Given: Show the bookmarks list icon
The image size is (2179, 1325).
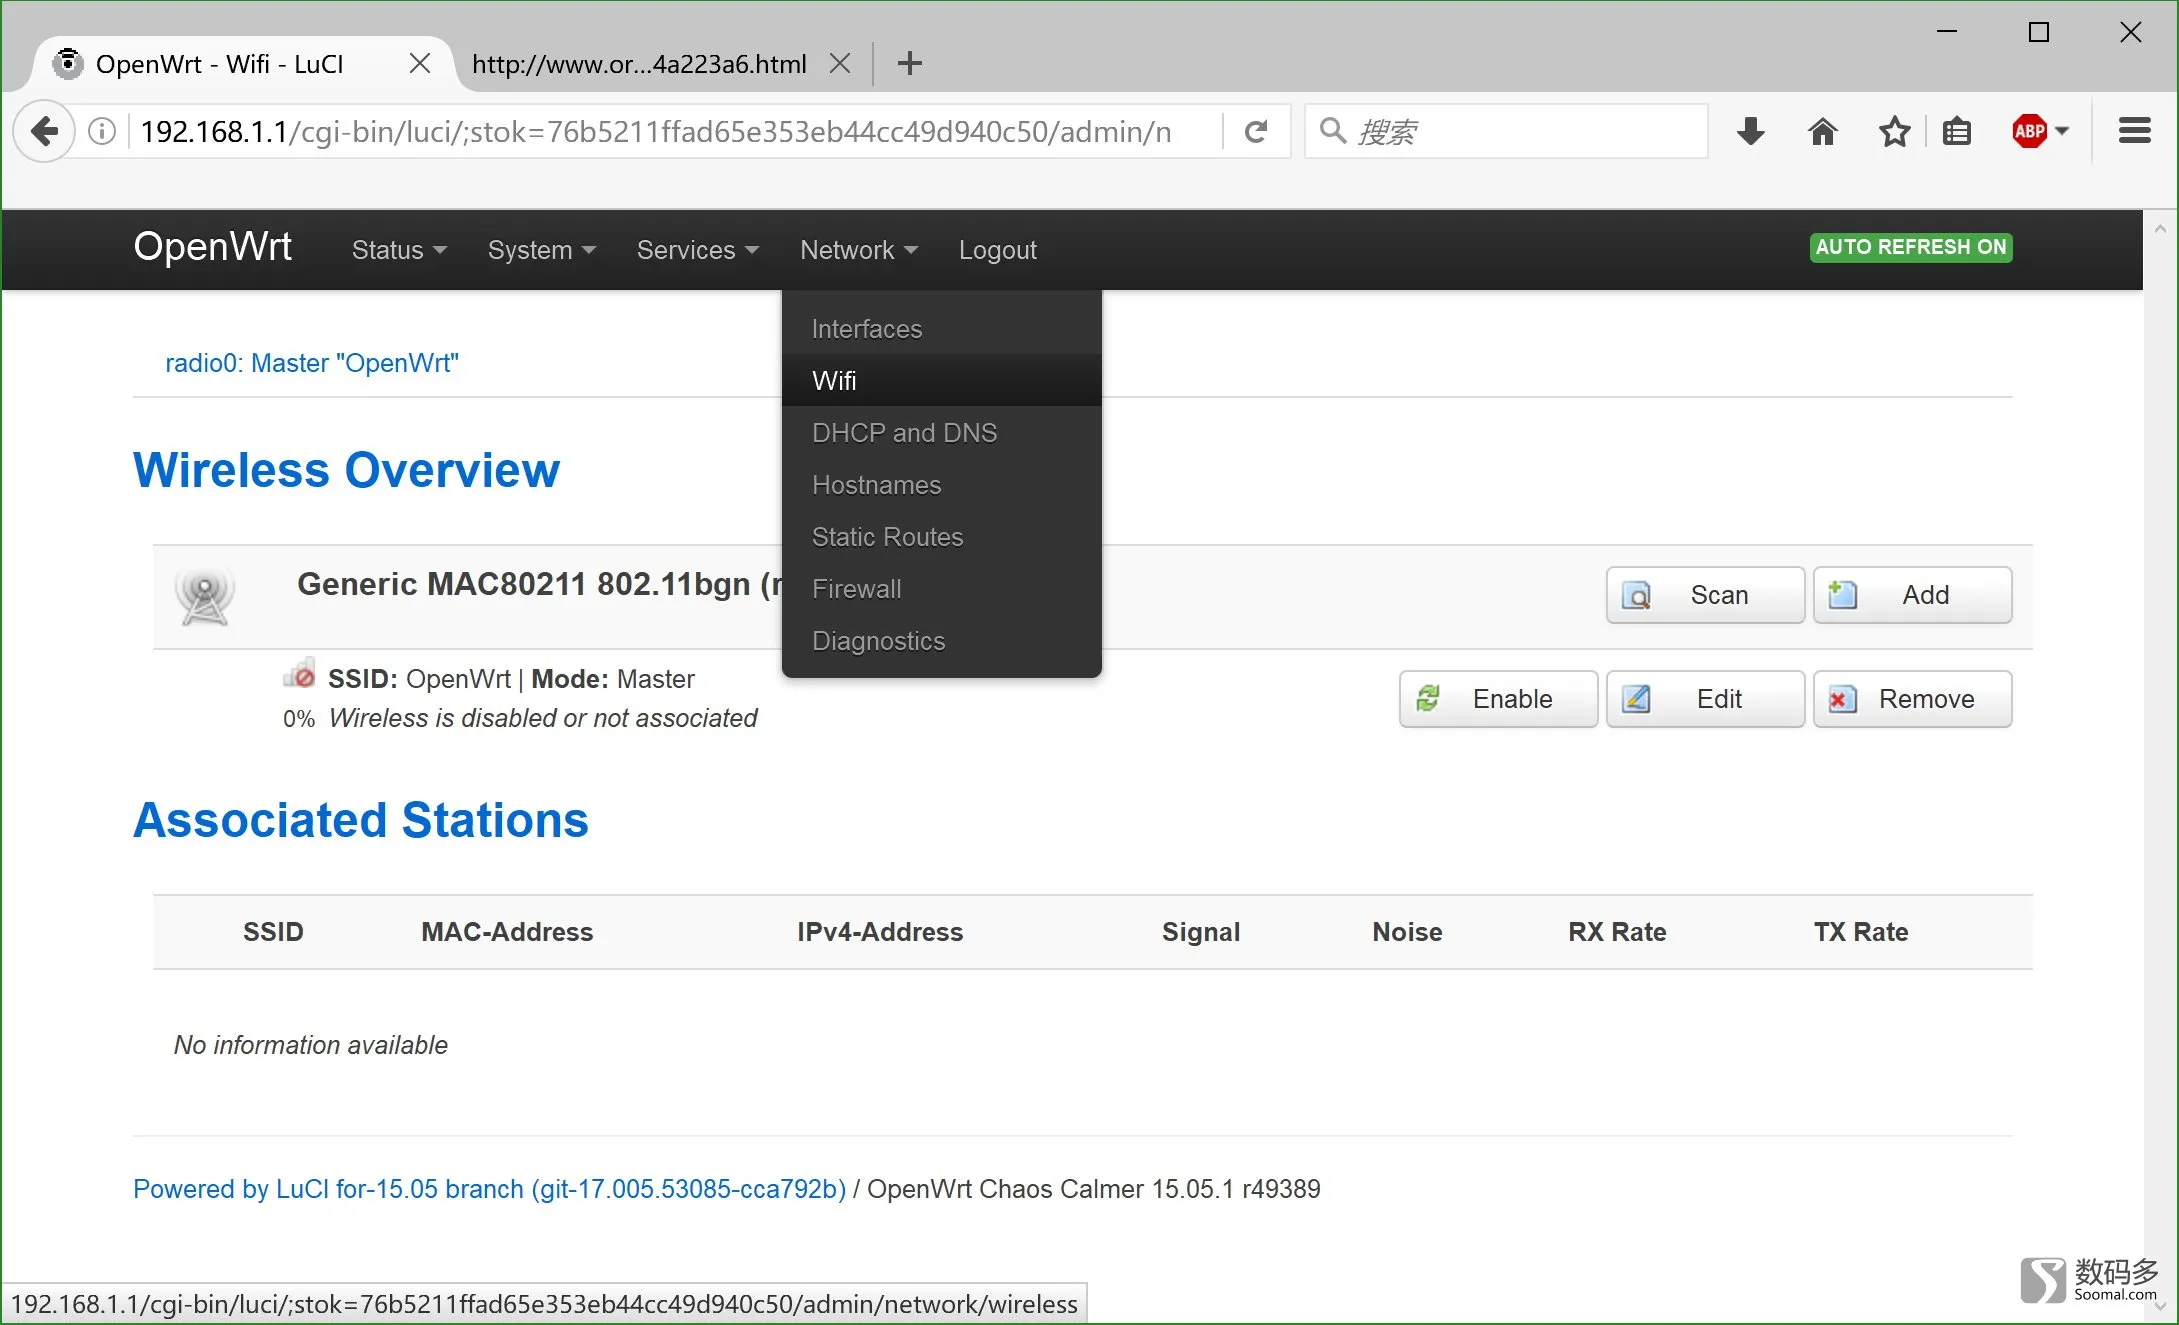Looking at the screenshot, I should tap(1957, 131).
